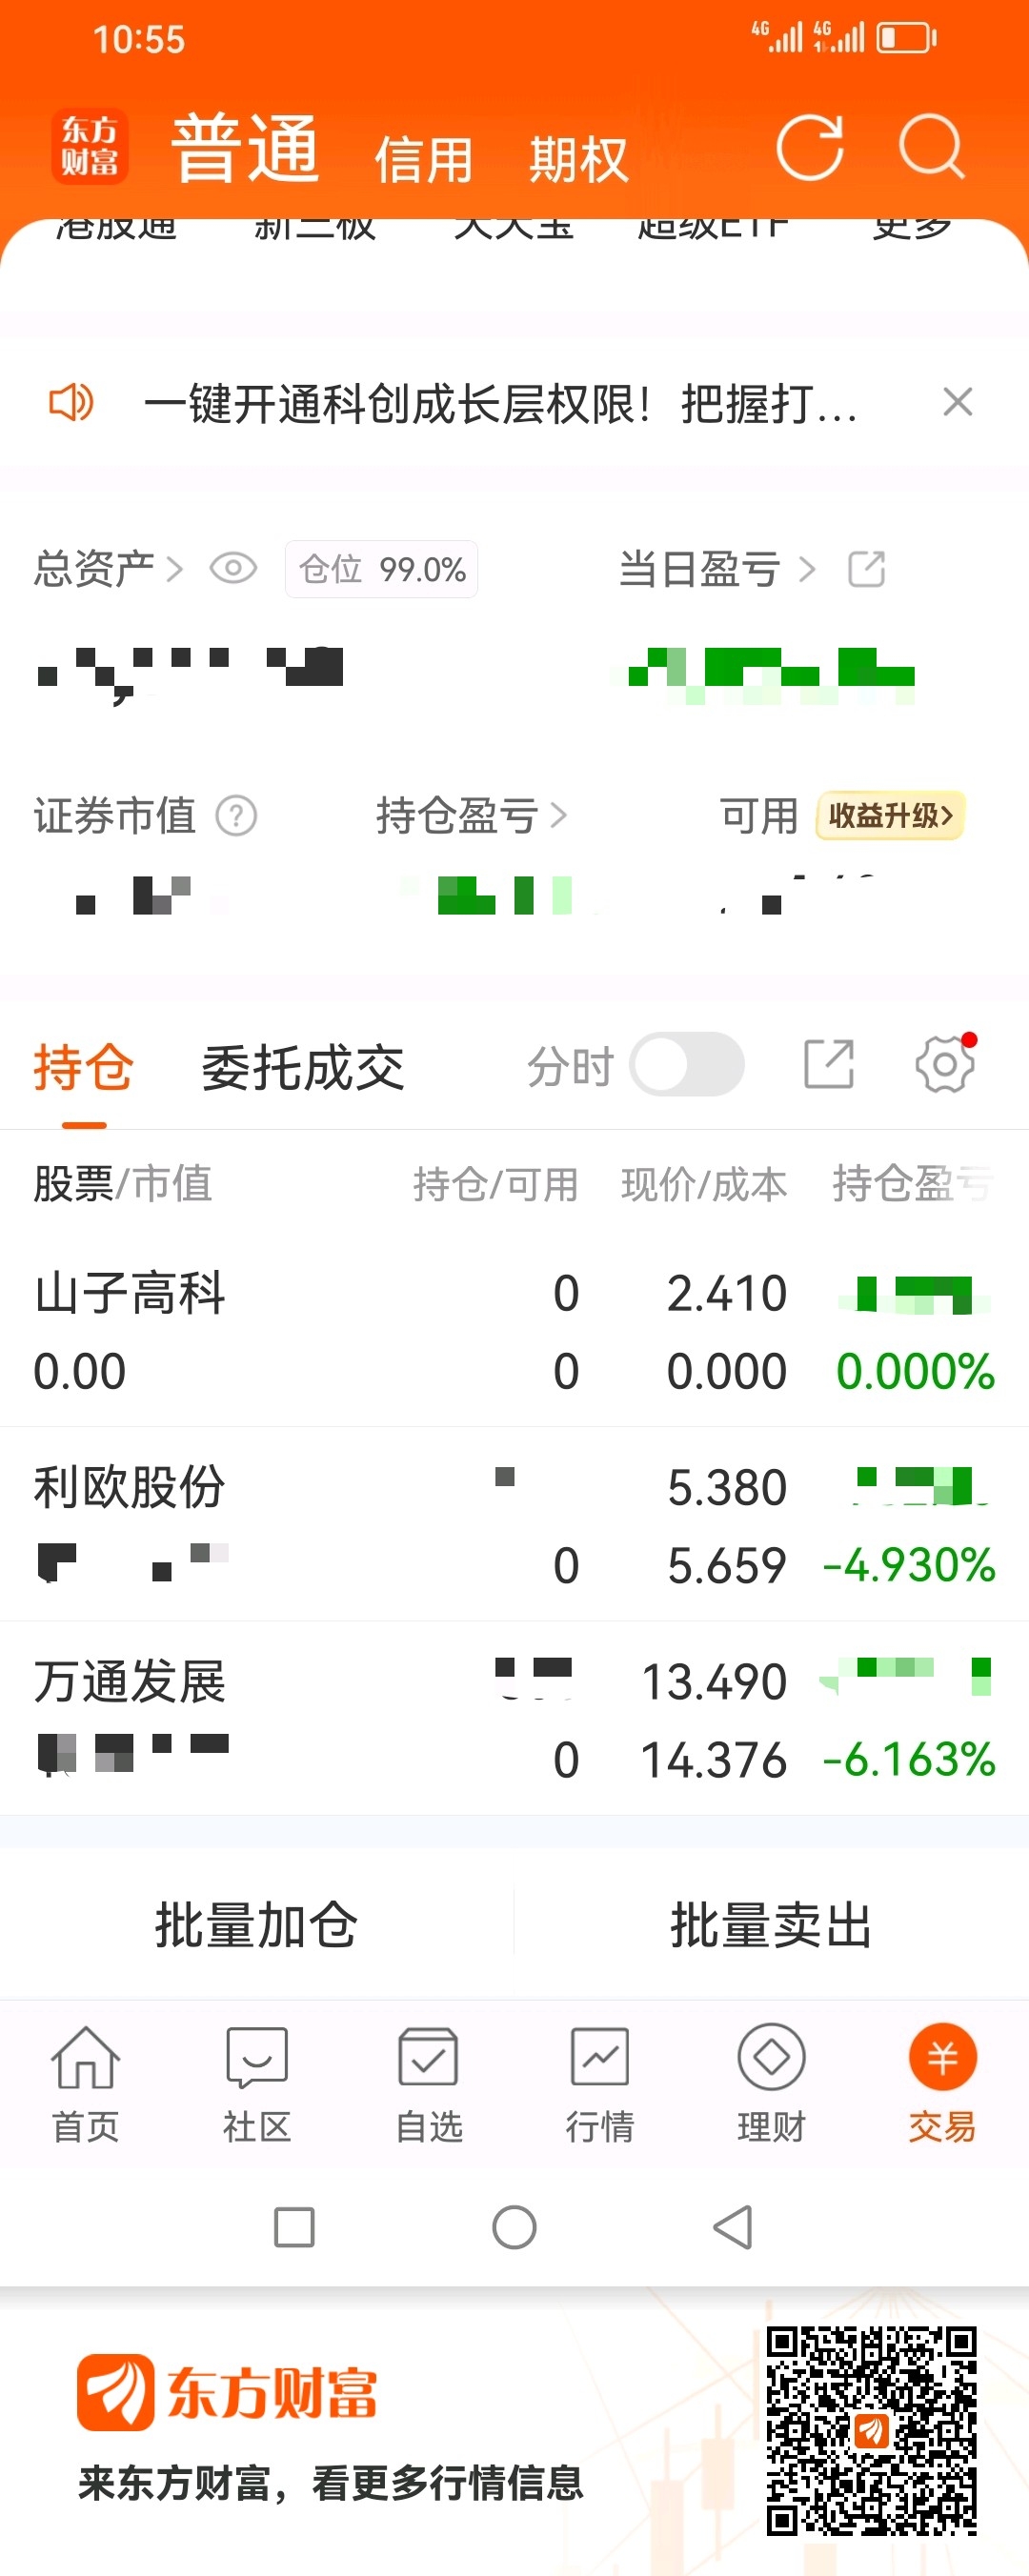Open 证券市值 help question mark
Screen dimensions: 1029x2576
click(x=237, y=816)
